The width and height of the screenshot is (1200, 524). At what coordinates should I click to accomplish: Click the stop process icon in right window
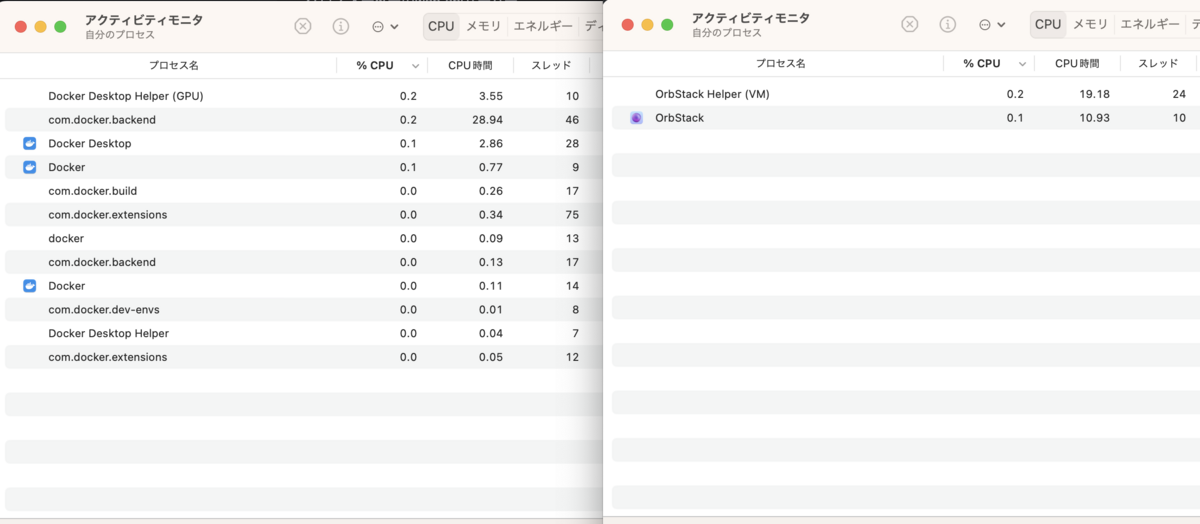tap(910, 24)
